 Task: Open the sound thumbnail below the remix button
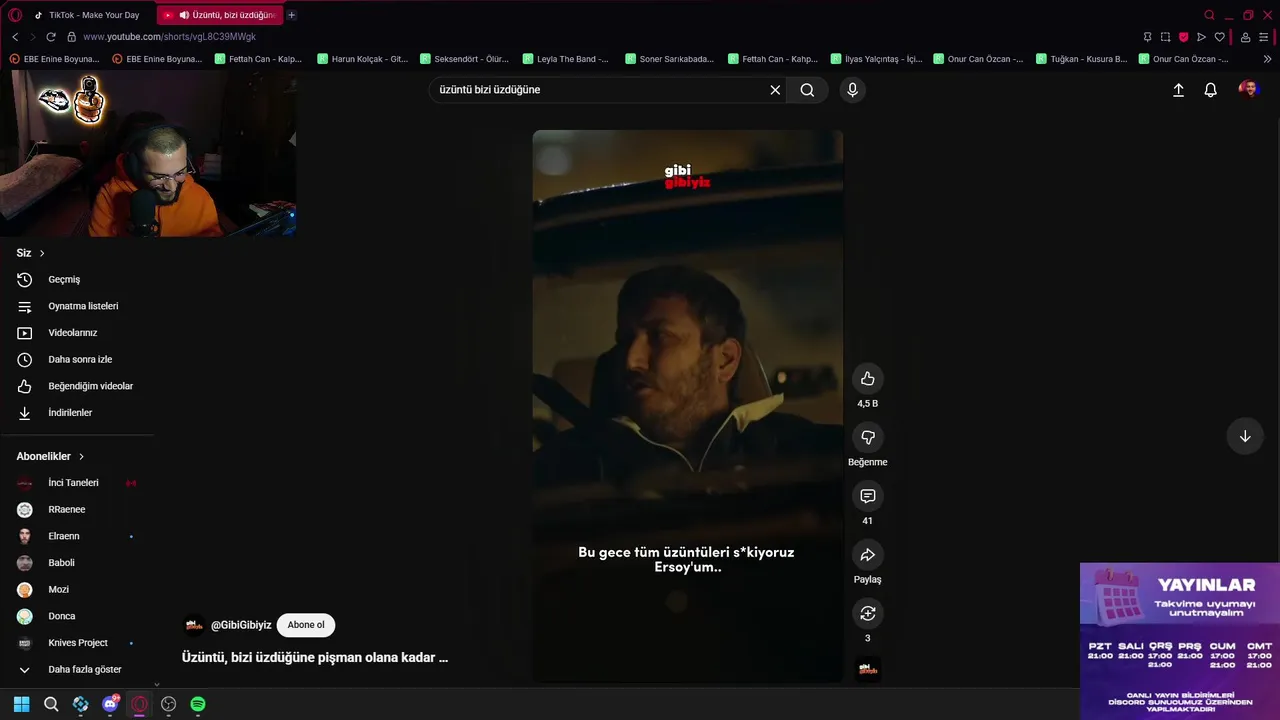[868, 669]
